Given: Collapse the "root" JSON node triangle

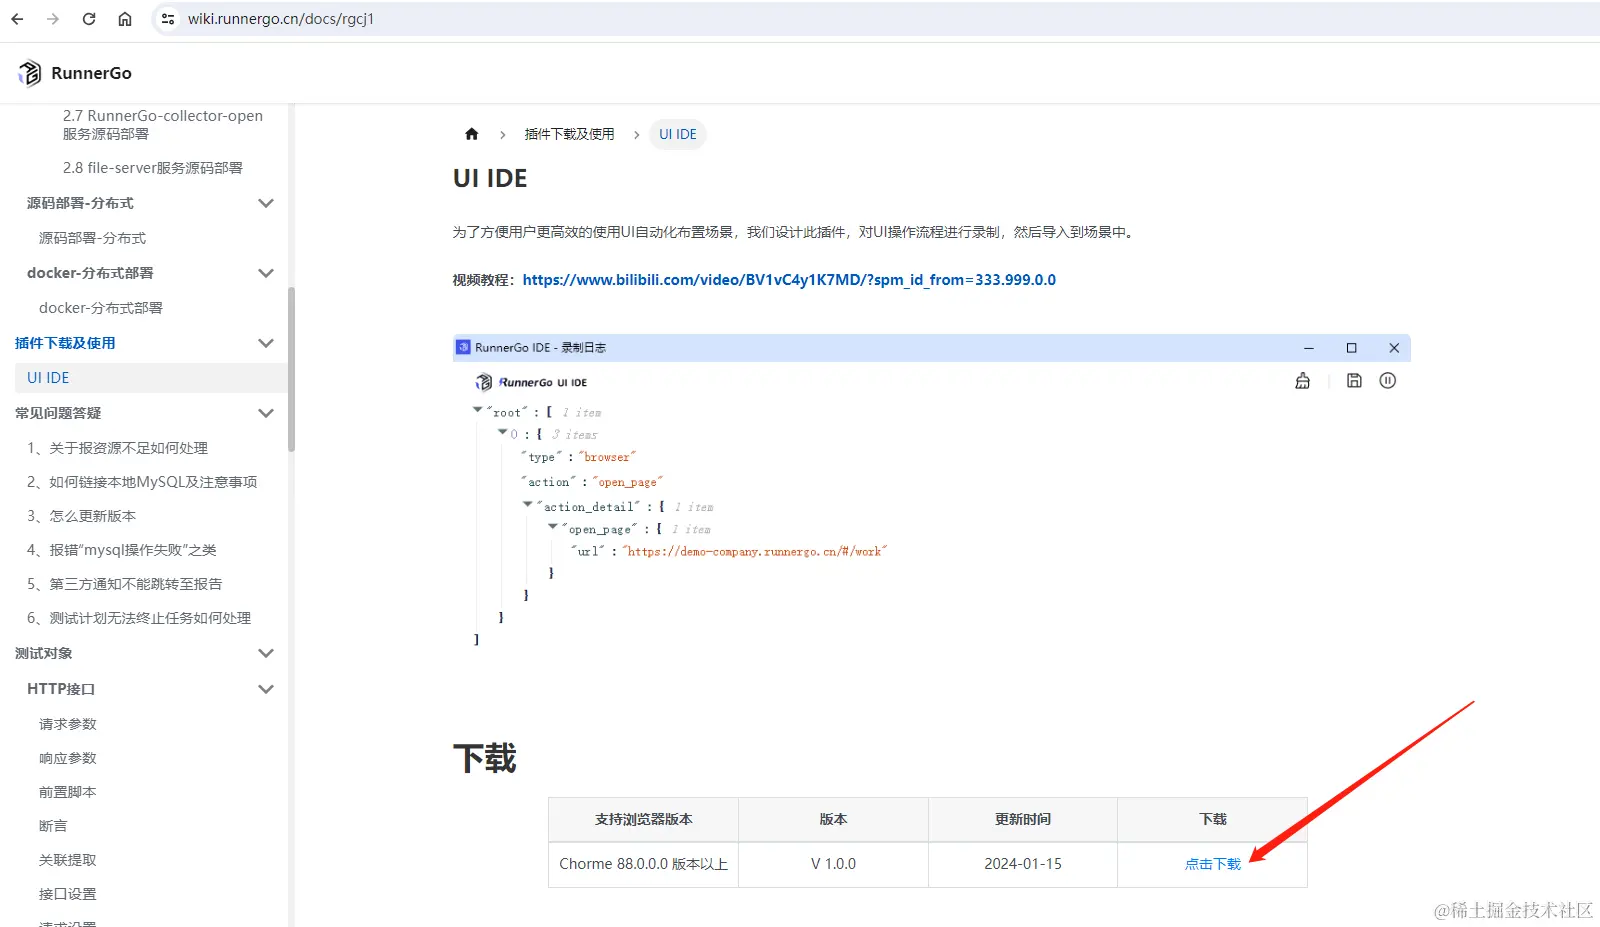Looking at the screenshot, I should pyautogui.click(x=478, y=410).
